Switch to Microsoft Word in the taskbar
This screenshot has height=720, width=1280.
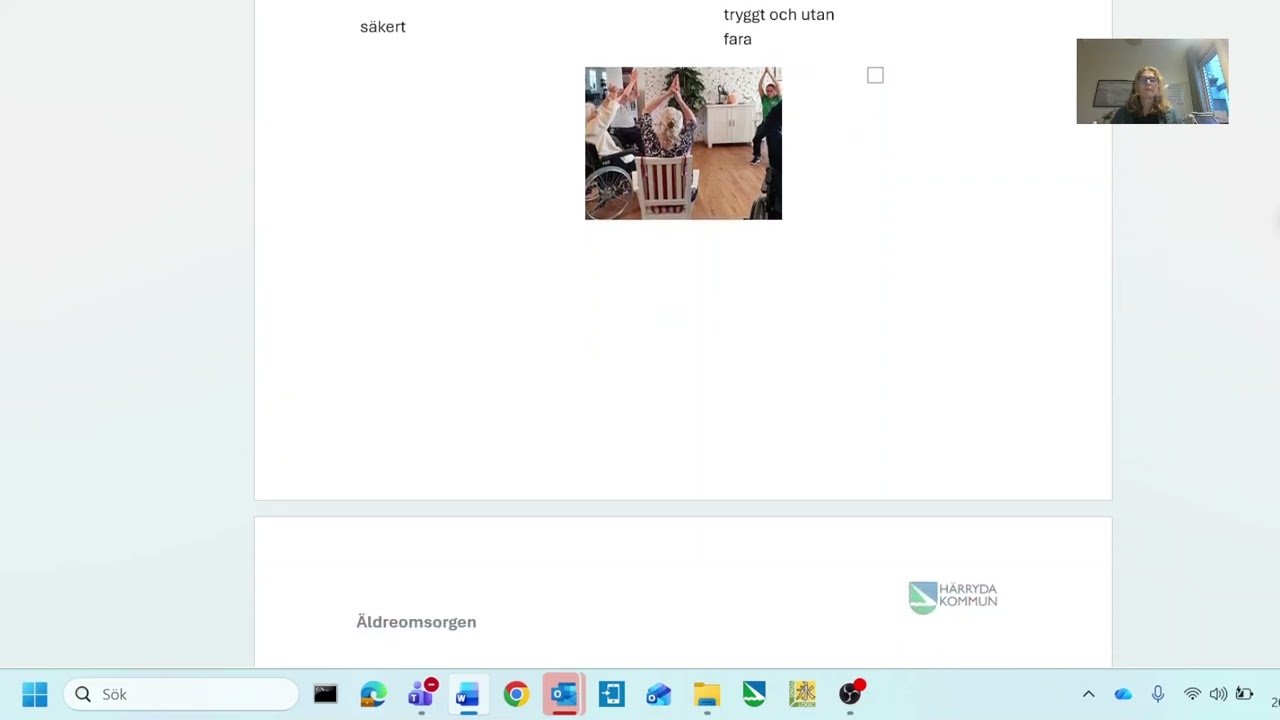tap(467, 694)
